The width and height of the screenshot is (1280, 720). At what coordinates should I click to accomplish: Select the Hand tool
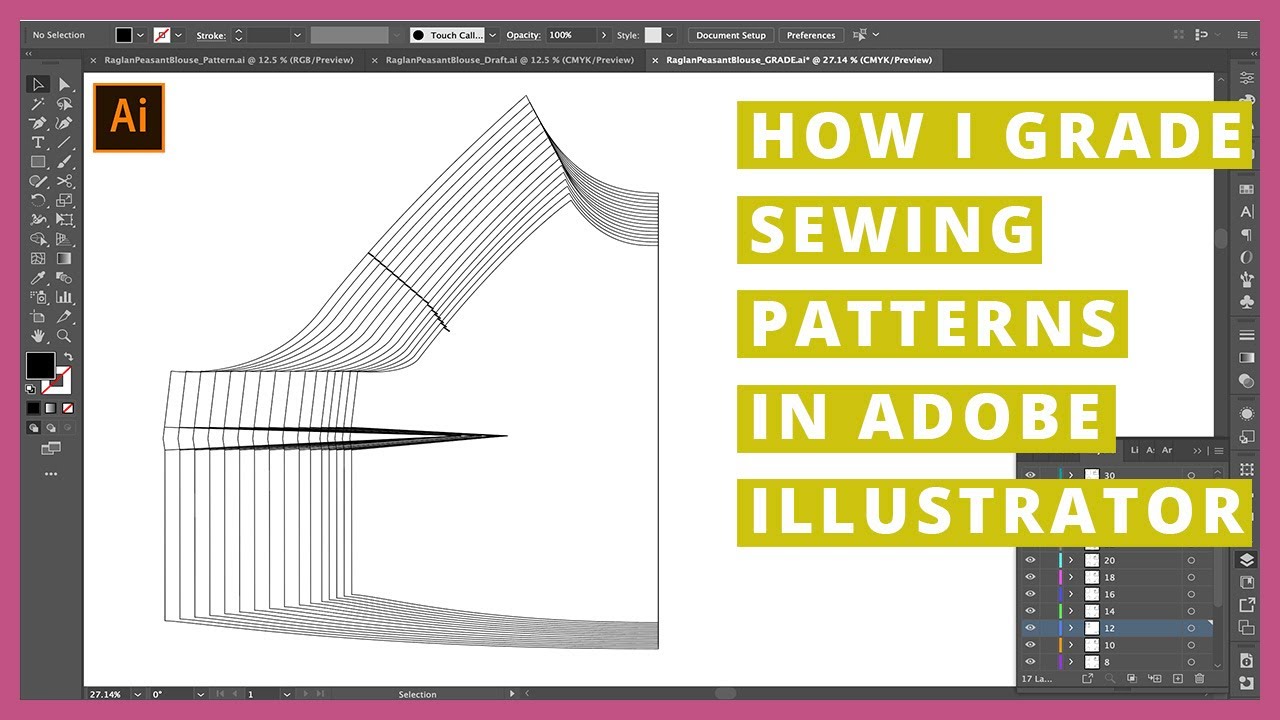[38, 336]
